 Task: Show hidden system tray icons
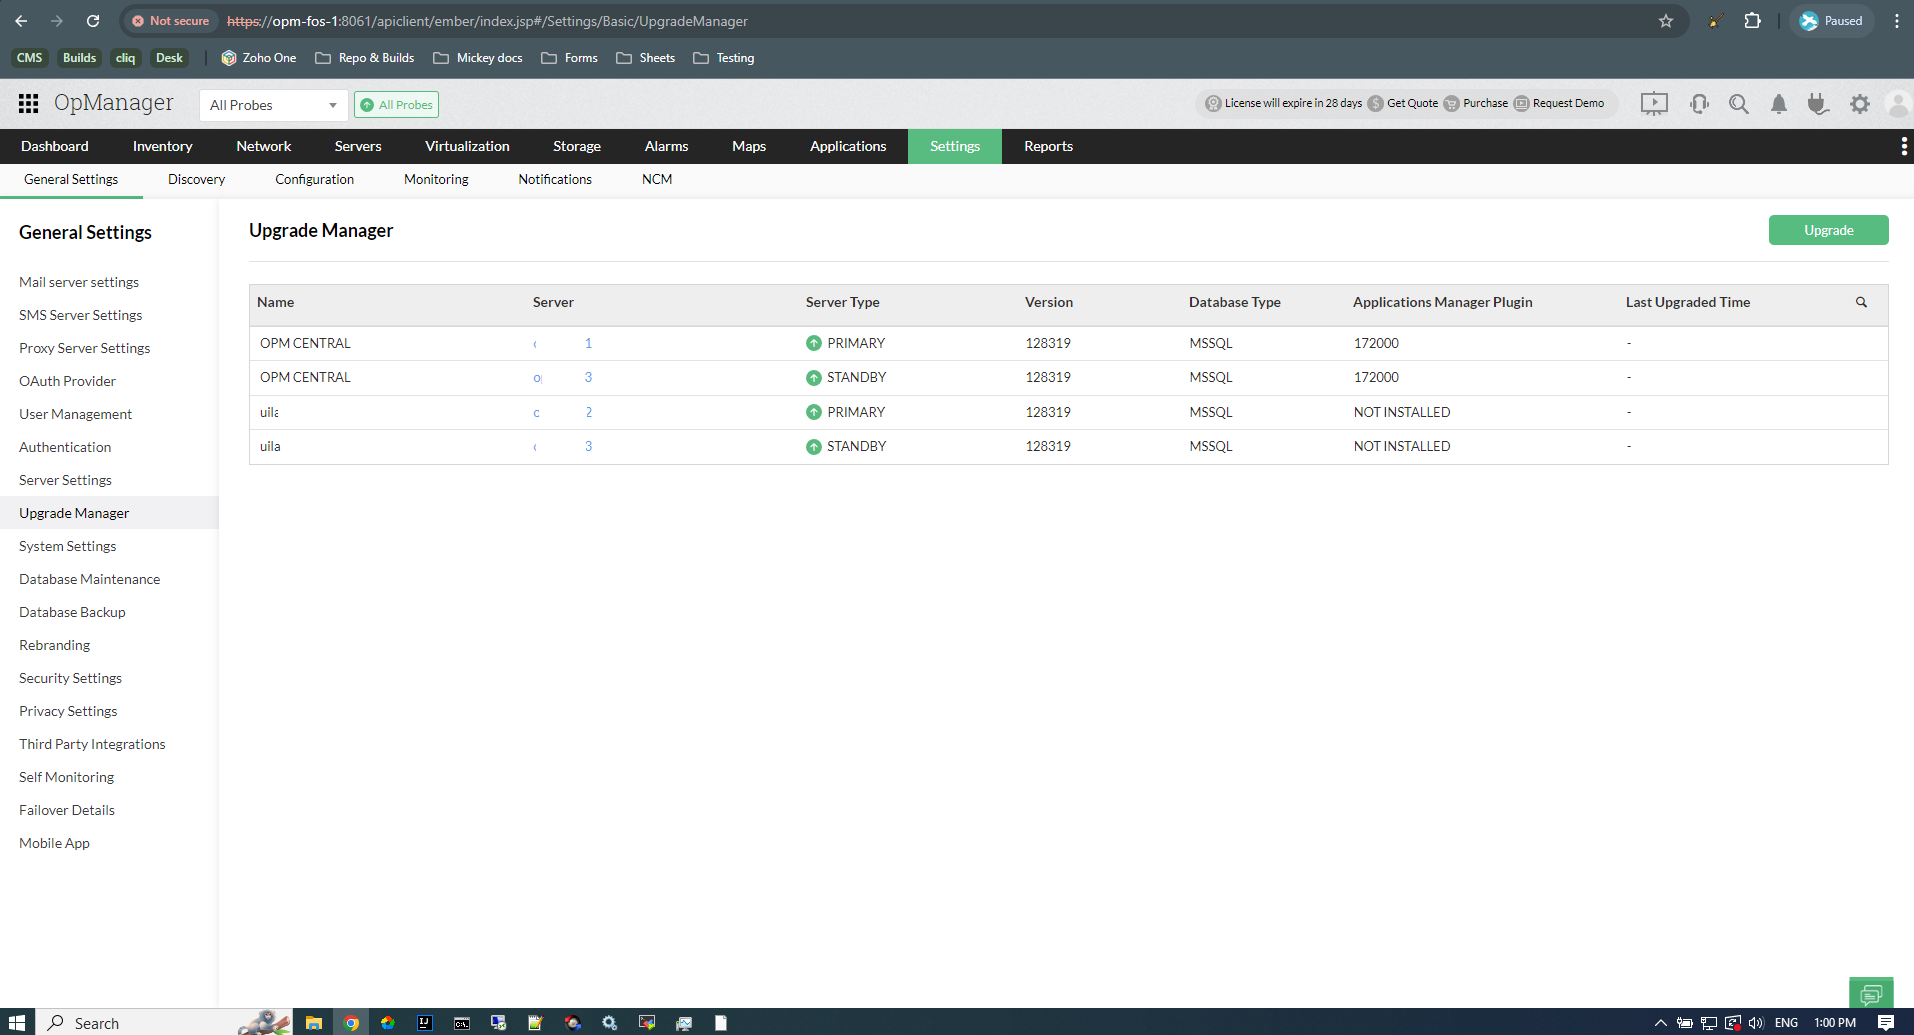tap(1661, 1022)
